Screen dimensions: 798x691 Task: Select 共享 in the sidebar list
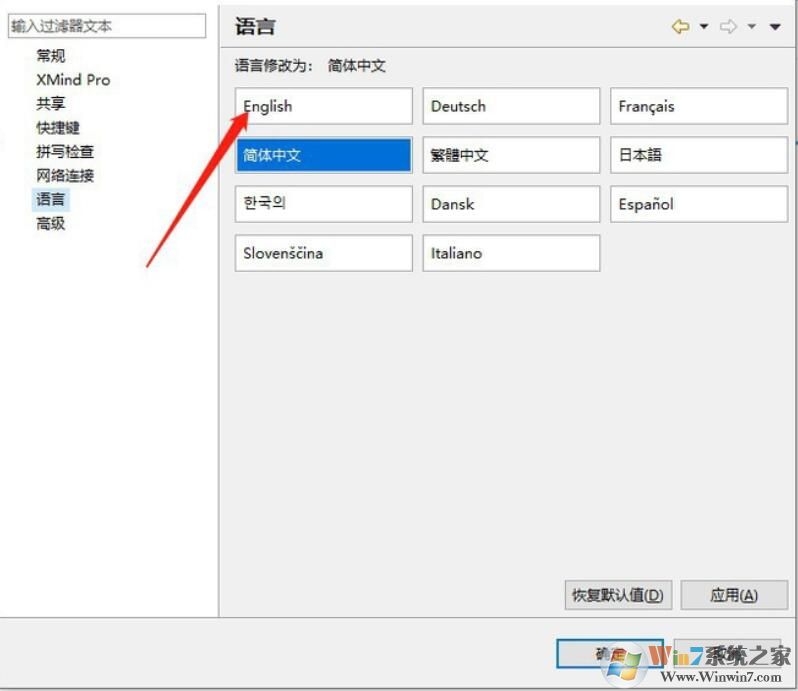pos(50,104)
